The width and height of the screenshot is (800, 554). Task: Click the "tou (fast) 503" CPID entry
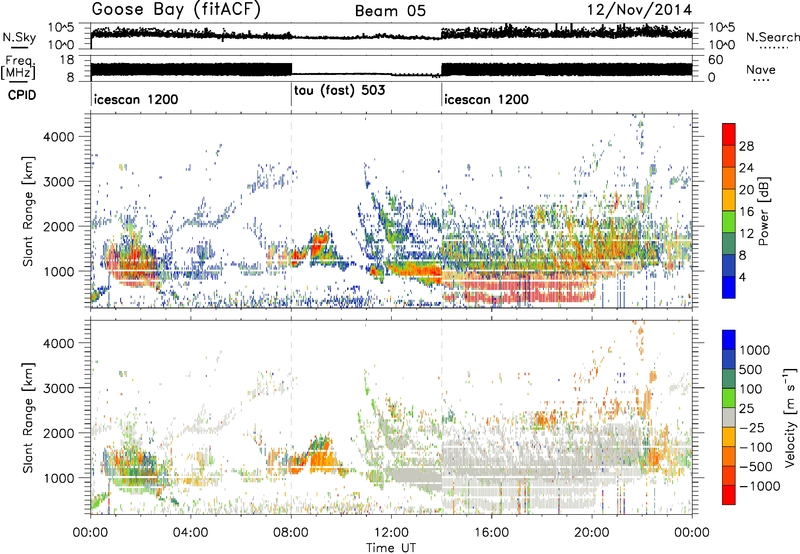[340, 91]
